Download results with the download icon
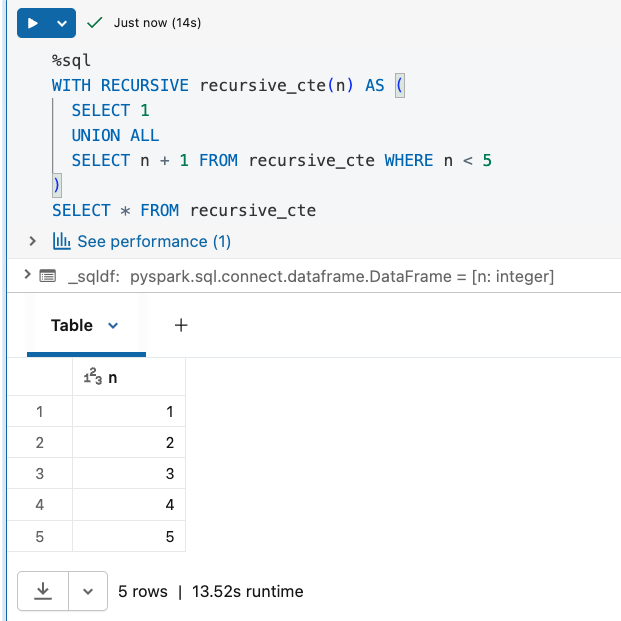The image size is (621, 621). (x=43, y=591)
